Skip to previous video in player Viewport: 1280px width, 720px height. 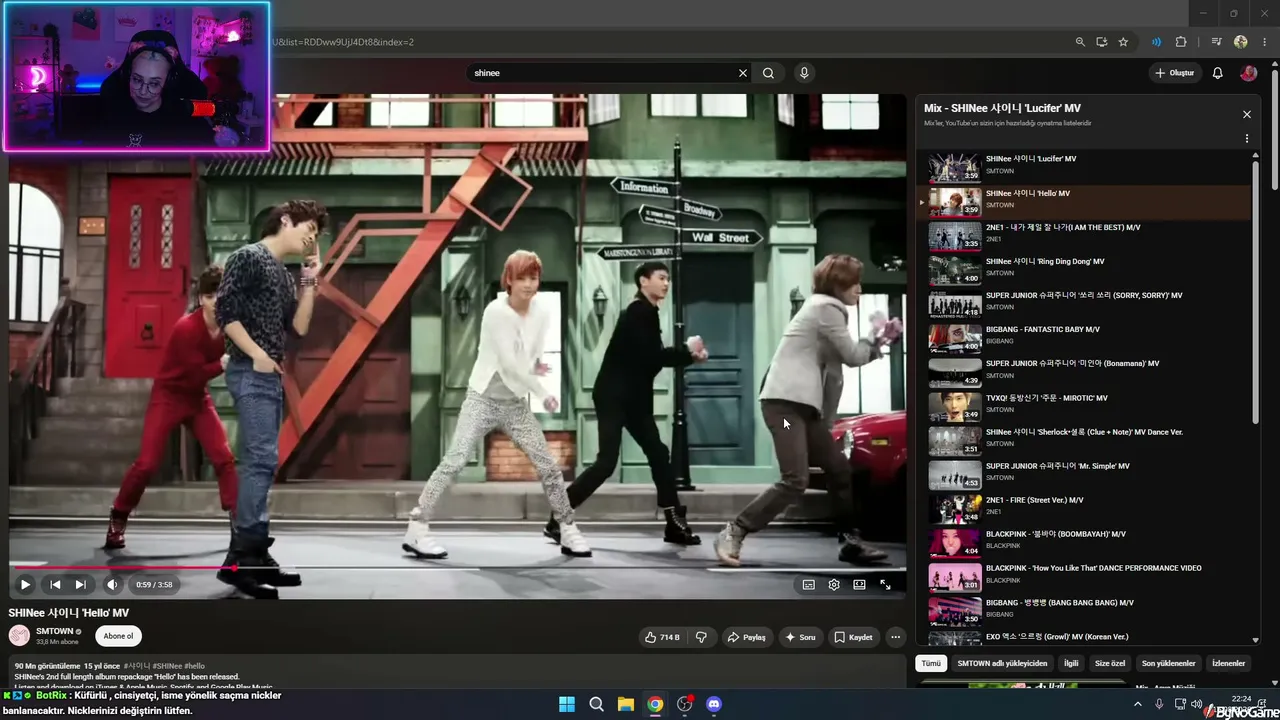click(x=55, y=585)
